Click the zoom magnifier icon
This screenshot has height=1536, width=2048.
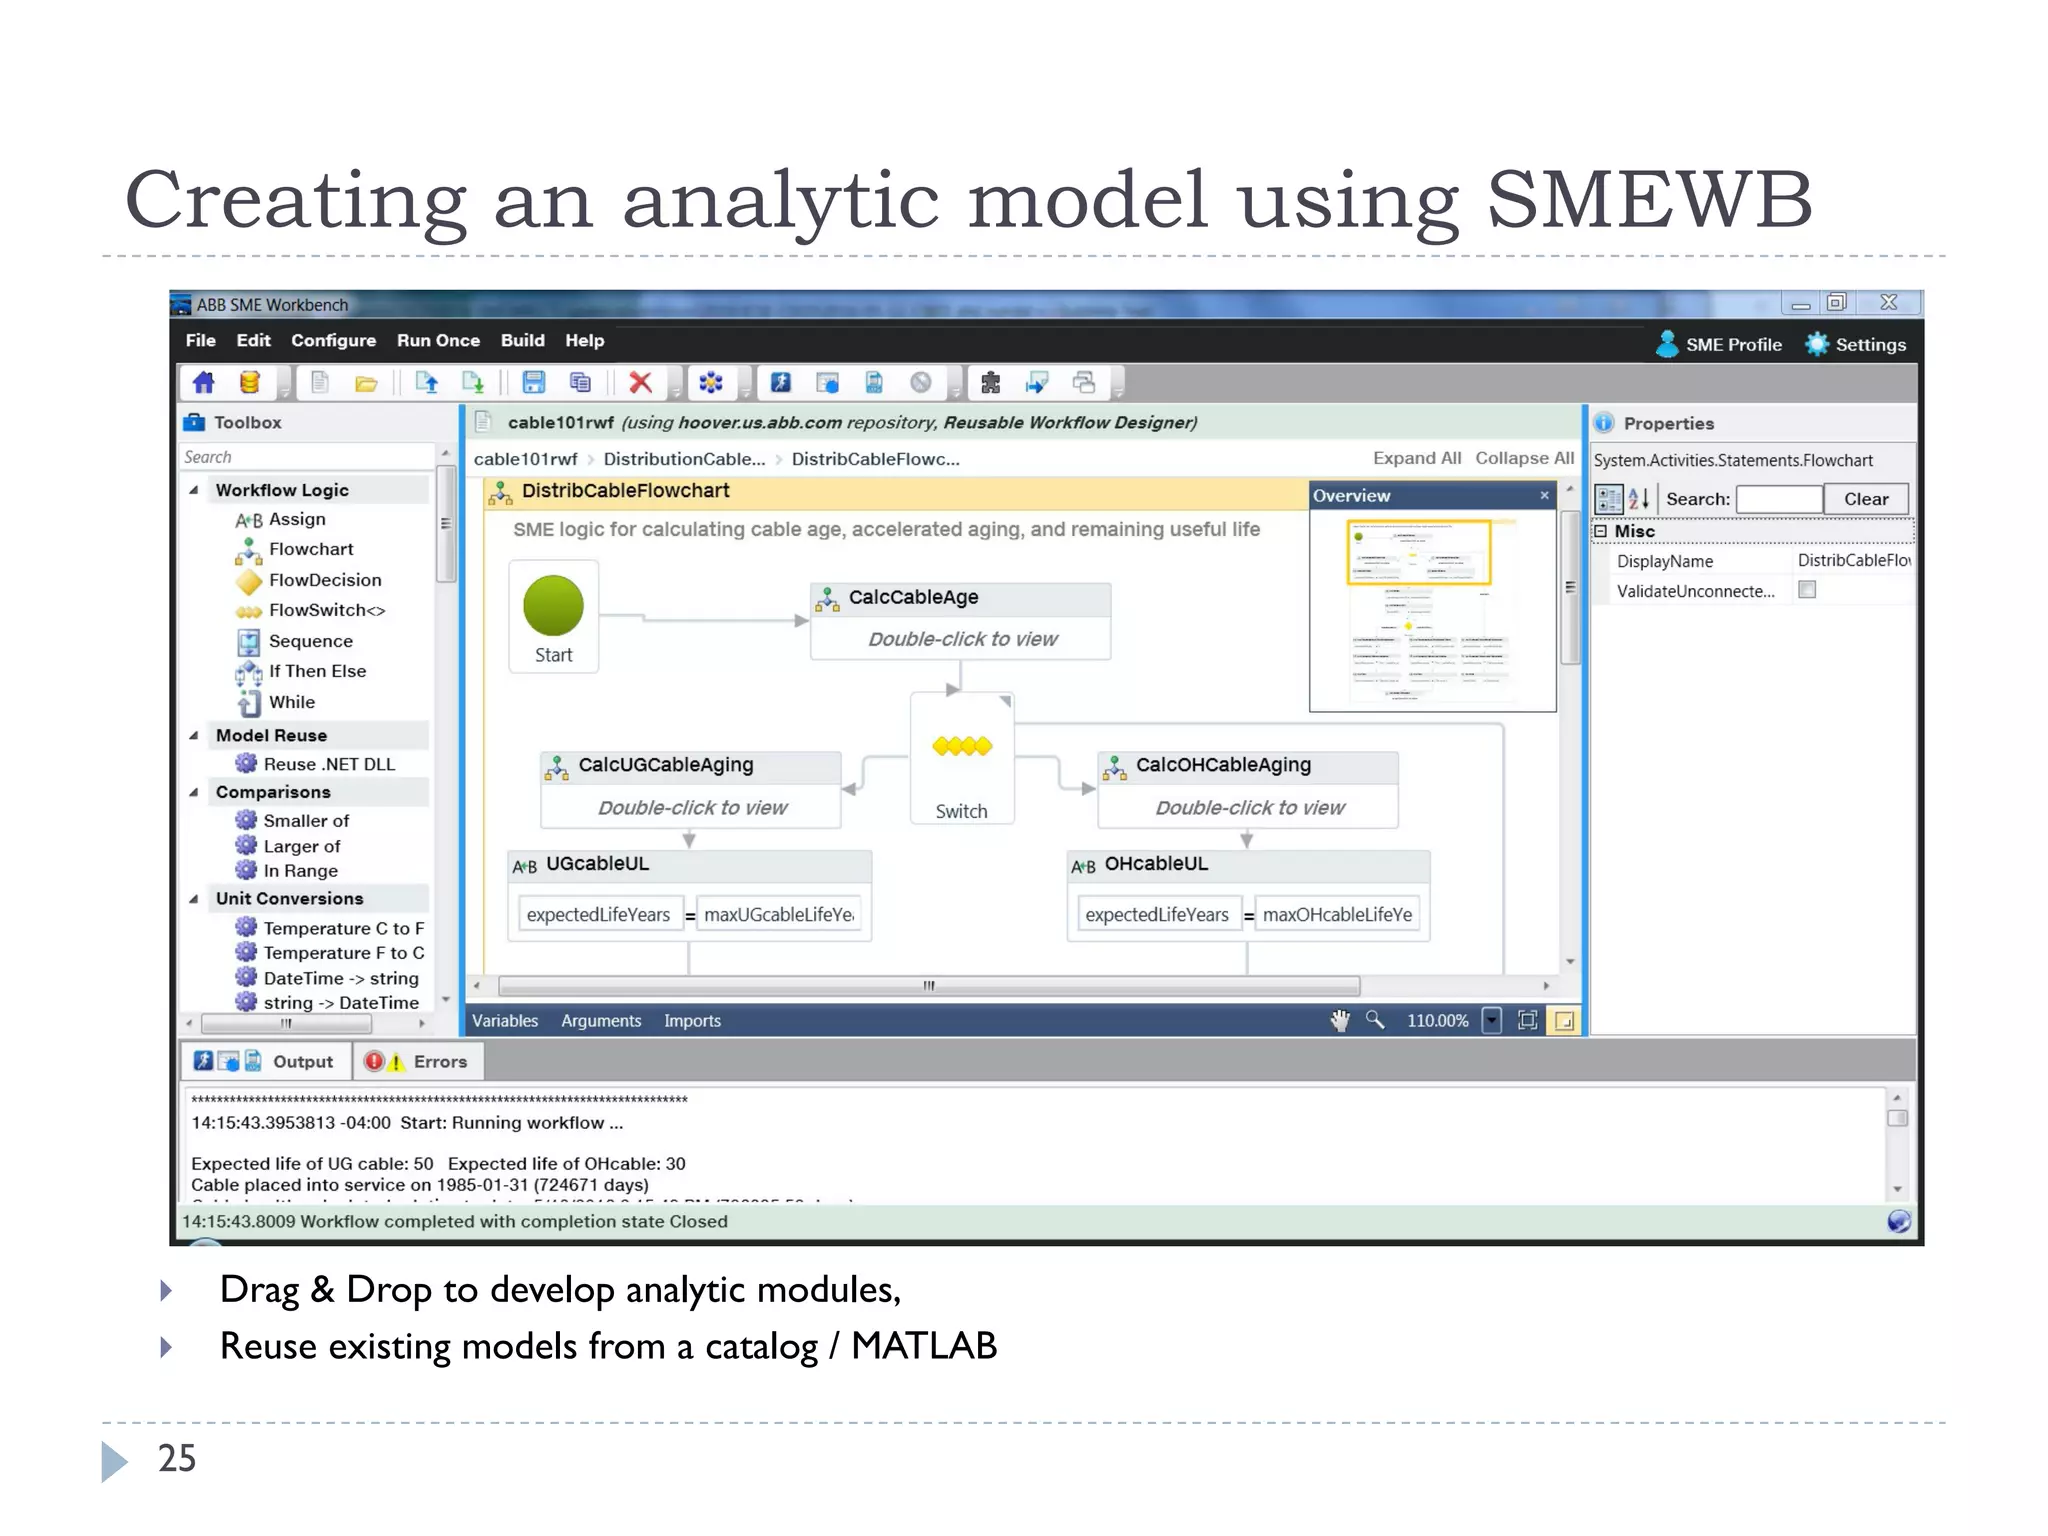click(1376, 1020)
